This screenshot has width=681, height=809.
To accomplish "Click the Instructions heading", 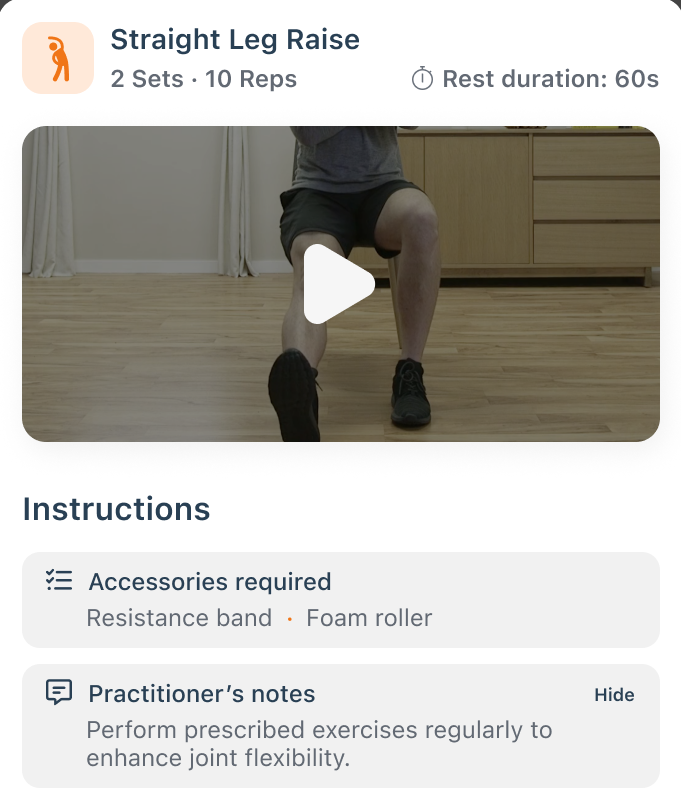I will pyautogui.click(x=117, y=509).
